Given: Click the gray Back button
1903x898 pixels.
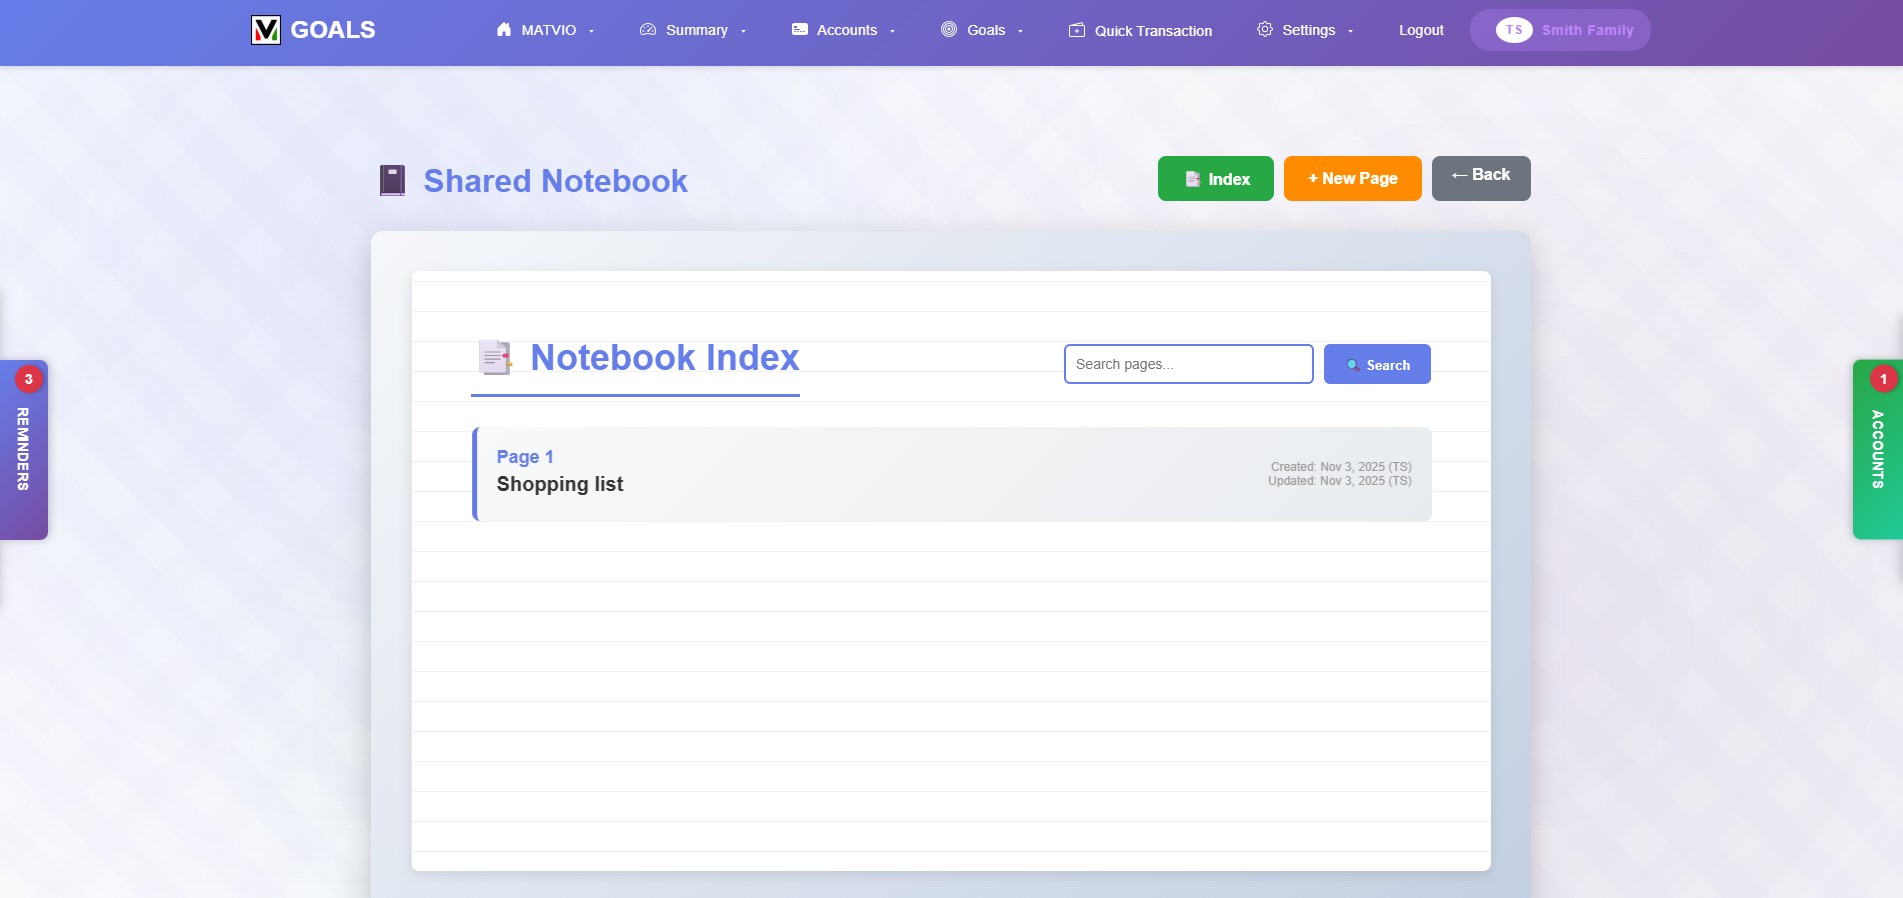Looking at the screenshot, I should pos(1480,178).
